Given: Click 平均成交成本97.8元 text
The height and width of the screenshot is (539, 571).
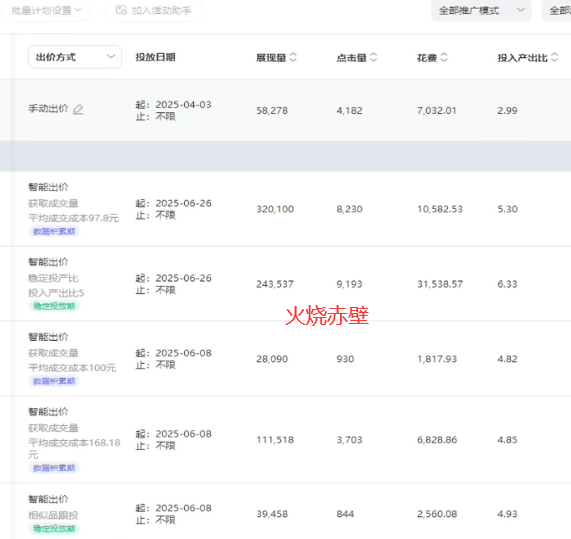Looking at the screenshot, I should pyautogui.click(x=74, y=218).
